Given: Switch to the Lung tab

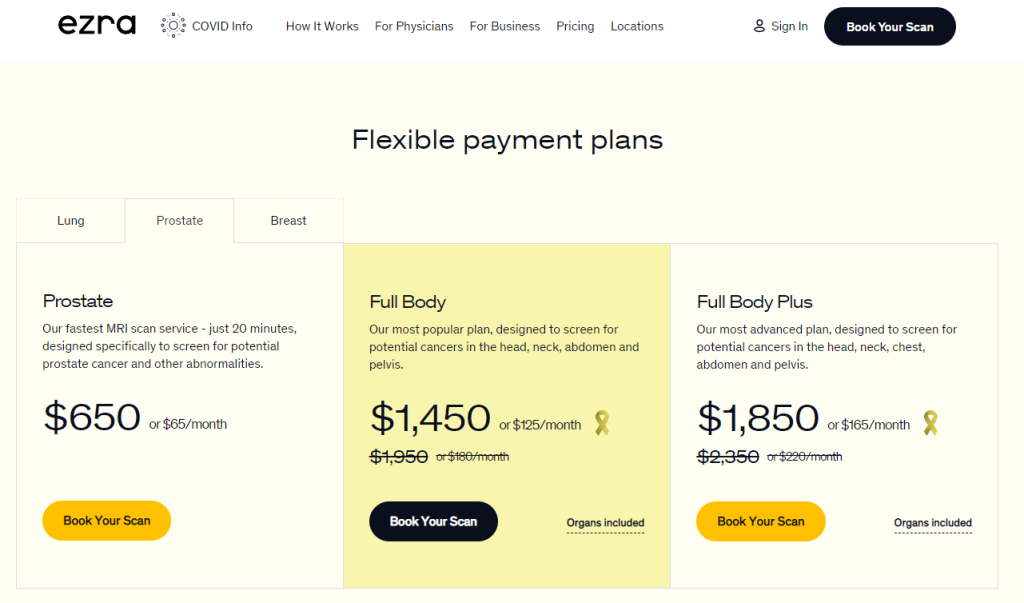Looking at the screenshot, I should 71,221.
